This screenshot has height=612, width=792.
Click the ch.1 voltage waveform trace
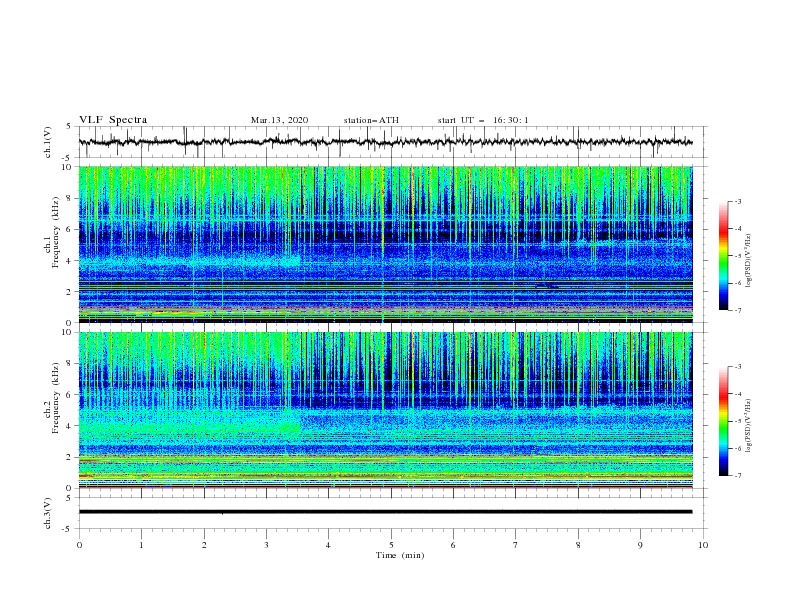[x=385, y=142]
